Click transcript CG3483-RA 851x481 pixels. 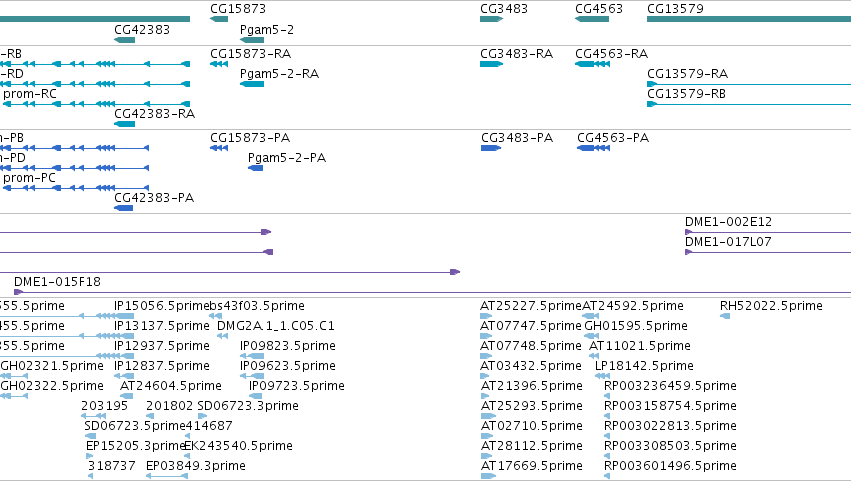coord(516,54)
